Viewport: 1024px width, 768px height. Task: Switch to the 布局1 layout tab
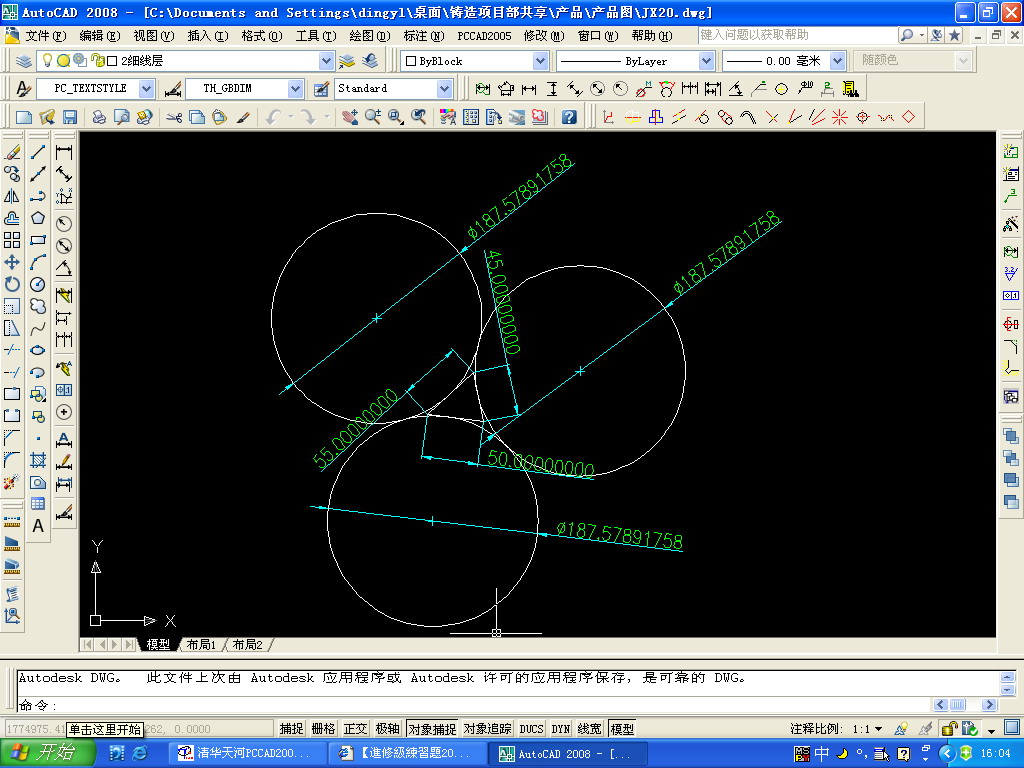[201, 645]
